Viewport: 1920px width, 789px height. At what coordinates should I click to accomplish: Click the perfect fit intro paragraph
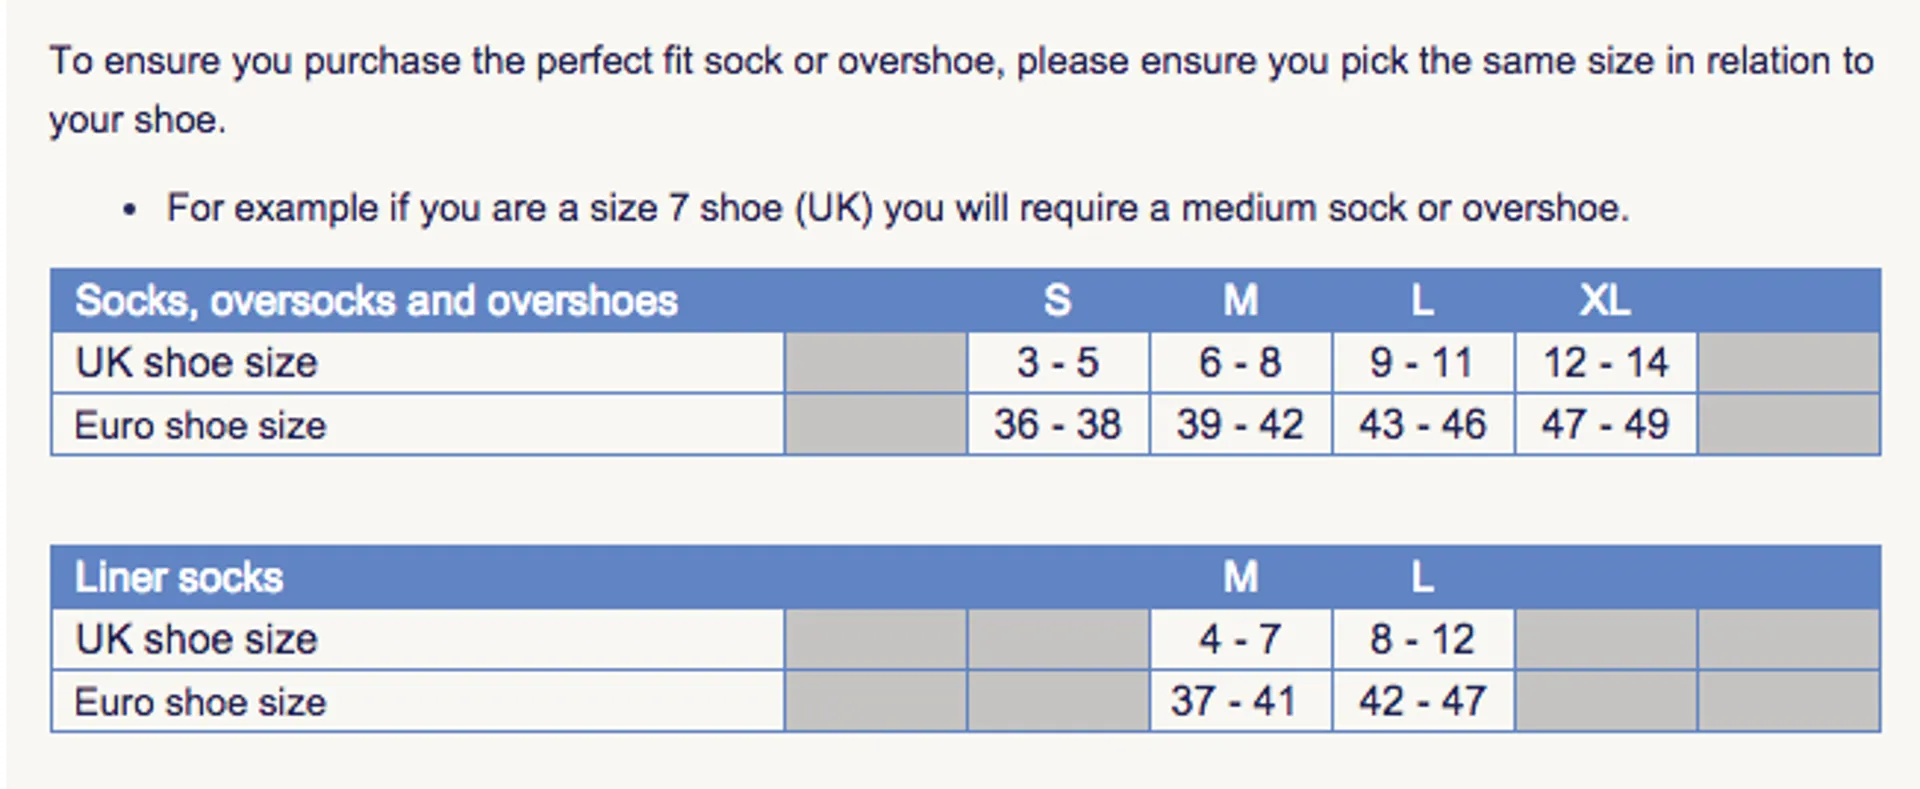point(961,90)
